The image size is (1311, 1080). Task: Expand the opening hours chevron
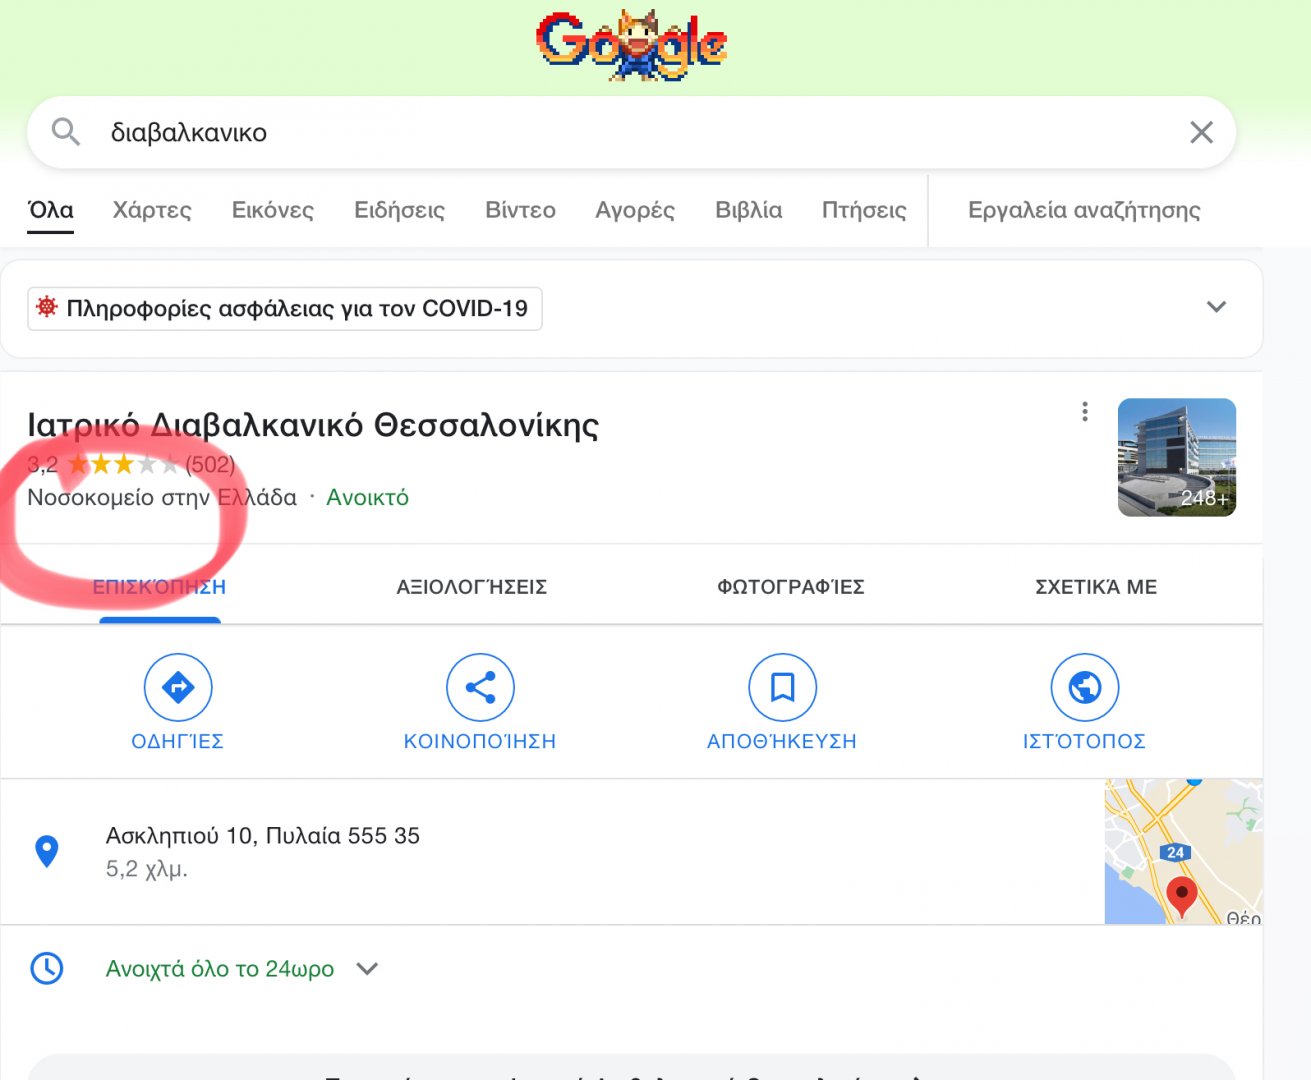point(367,969)
